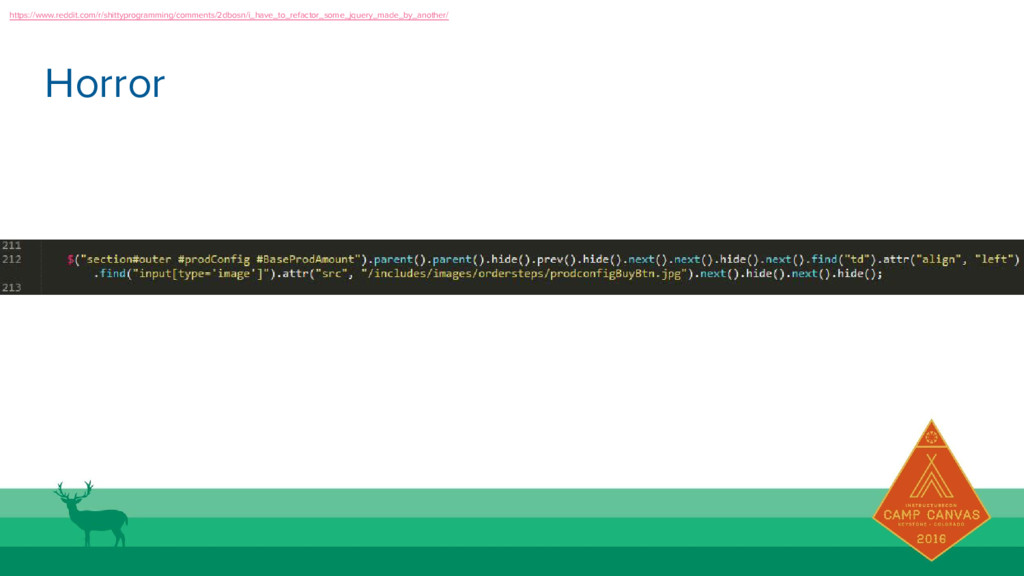Select the Horror slide title
Image resolution: width=1024 pixels, height=576 pixels.
point(104,84)
